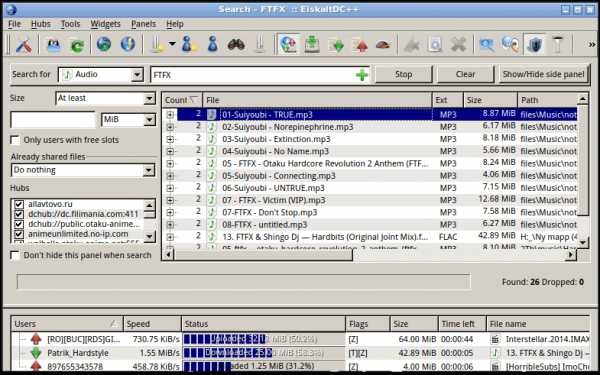Viewport: 600px width, 375px height.
Task: Click progress bar for 897655343578 transfer
Action: (263, 366)
